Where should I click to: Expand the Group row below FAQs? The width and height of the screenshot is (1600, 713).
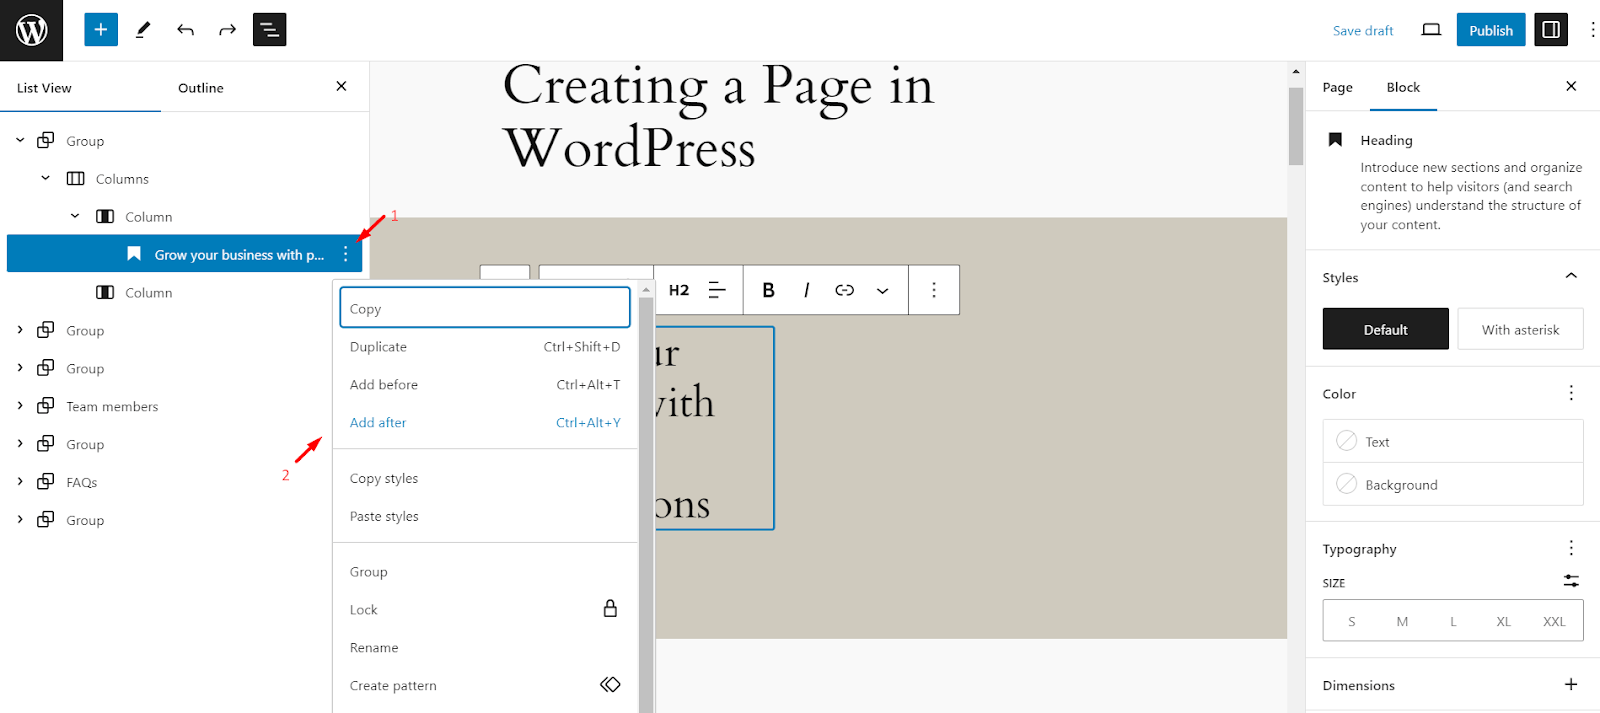20,520
